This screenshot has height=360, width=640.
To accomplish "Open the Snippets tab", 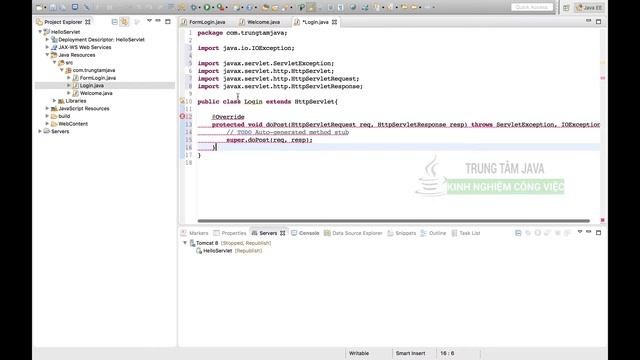I will pyautogui.click(x=402, y=233).
